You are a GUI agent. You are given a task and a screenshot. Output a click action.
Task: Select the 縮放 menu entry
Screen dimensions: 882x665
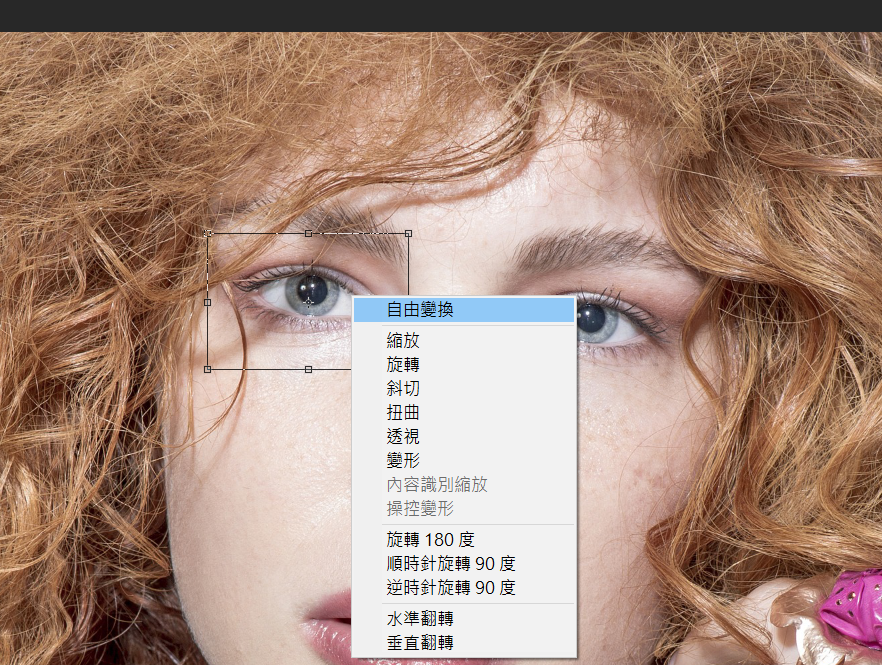coord(464,340)
